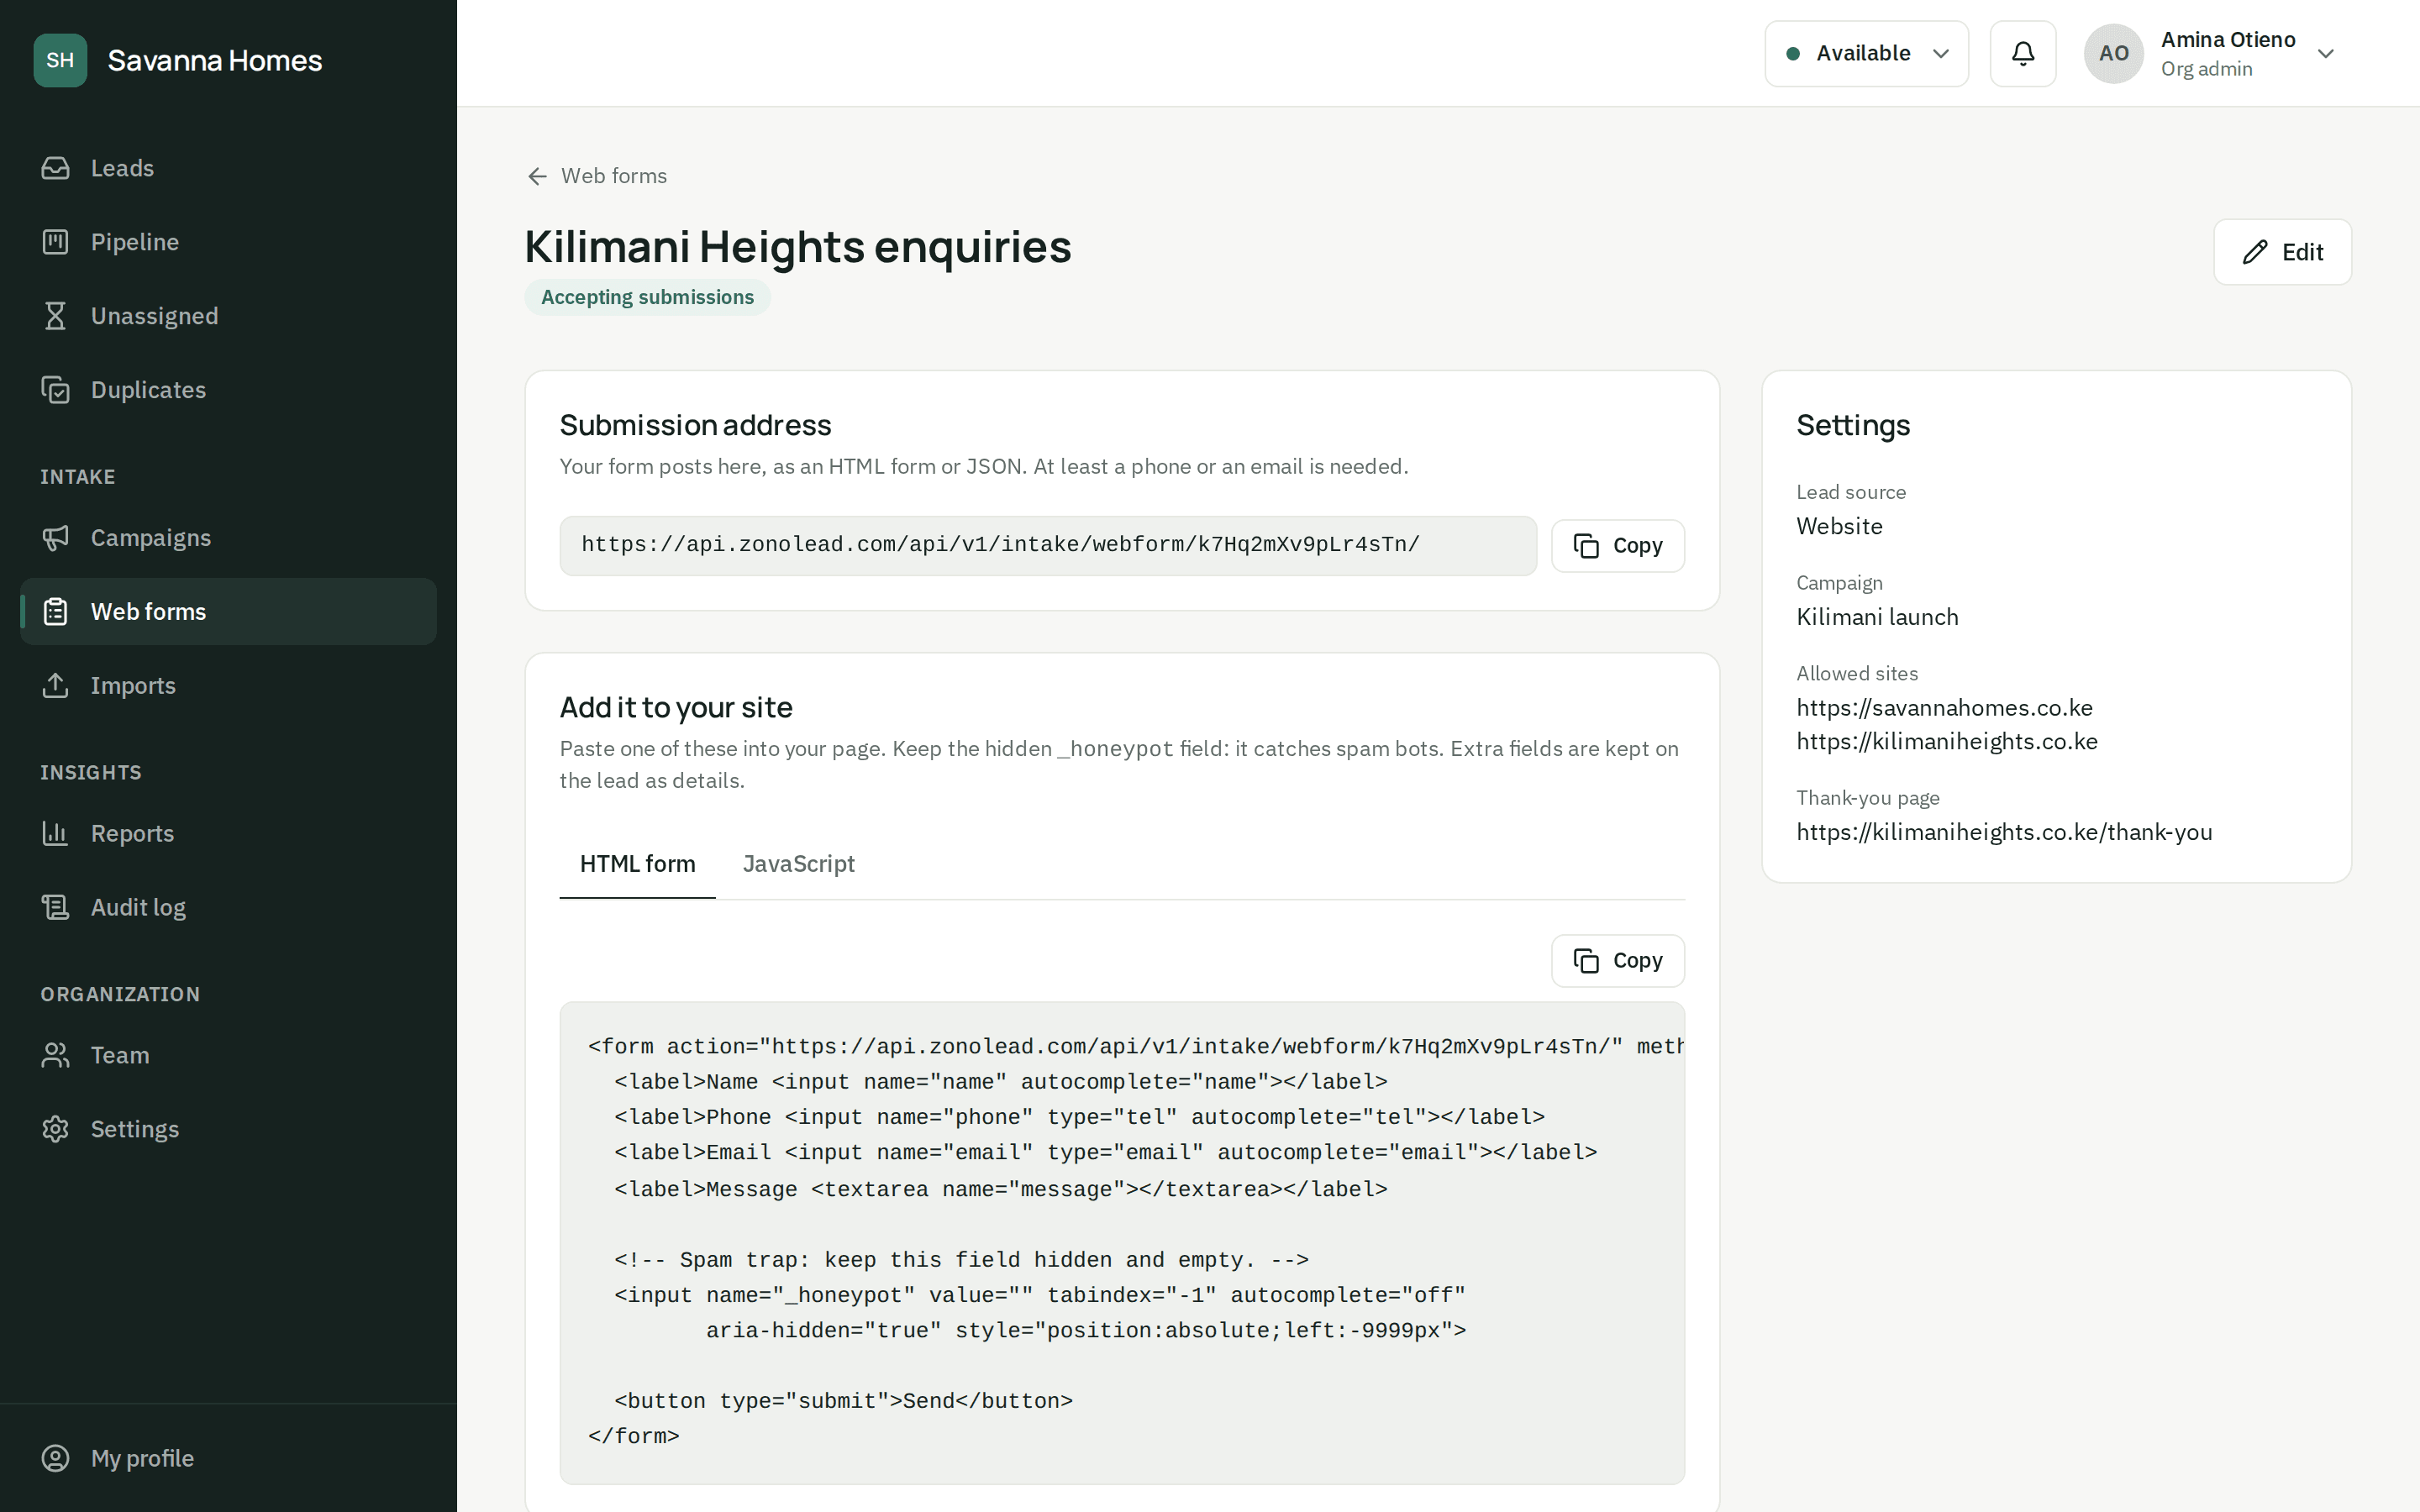Click the Accepting submissions badge
2420x1512 pixels.
[647, 298]
